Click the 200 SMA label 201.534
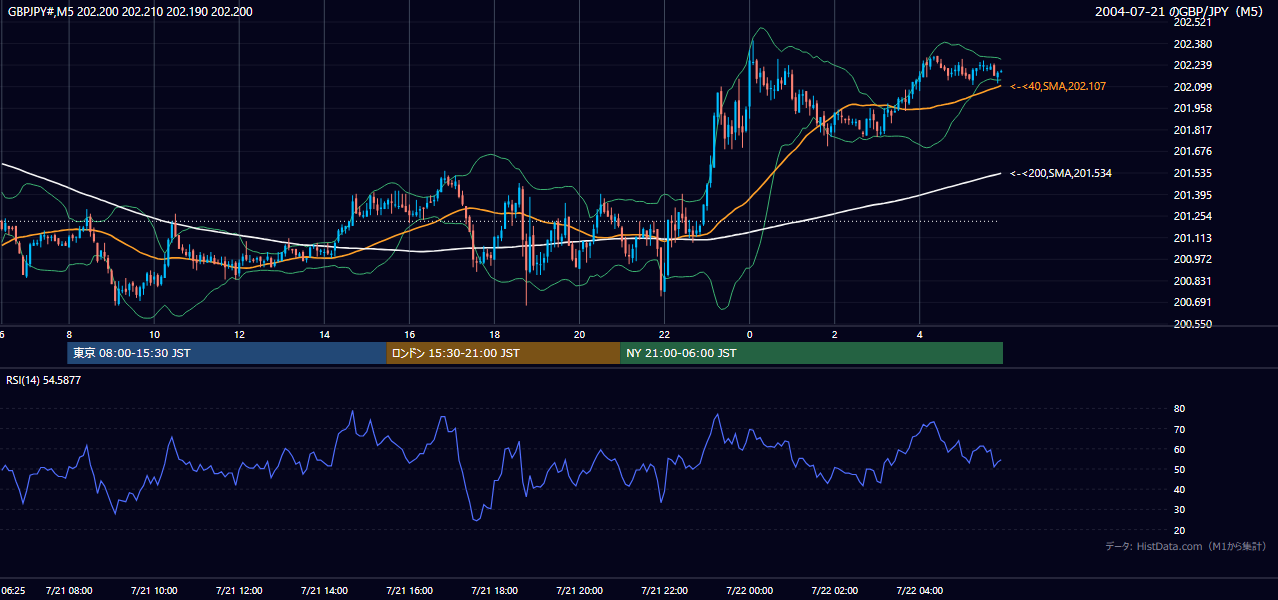Viewport: 1278px width, 600px height. [x=1061, y=173]
